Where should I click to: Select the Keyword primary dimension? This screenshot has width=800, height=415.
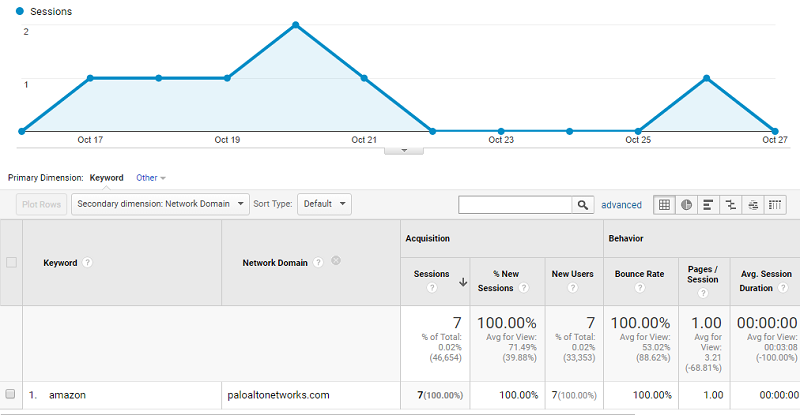coord(107,178)
